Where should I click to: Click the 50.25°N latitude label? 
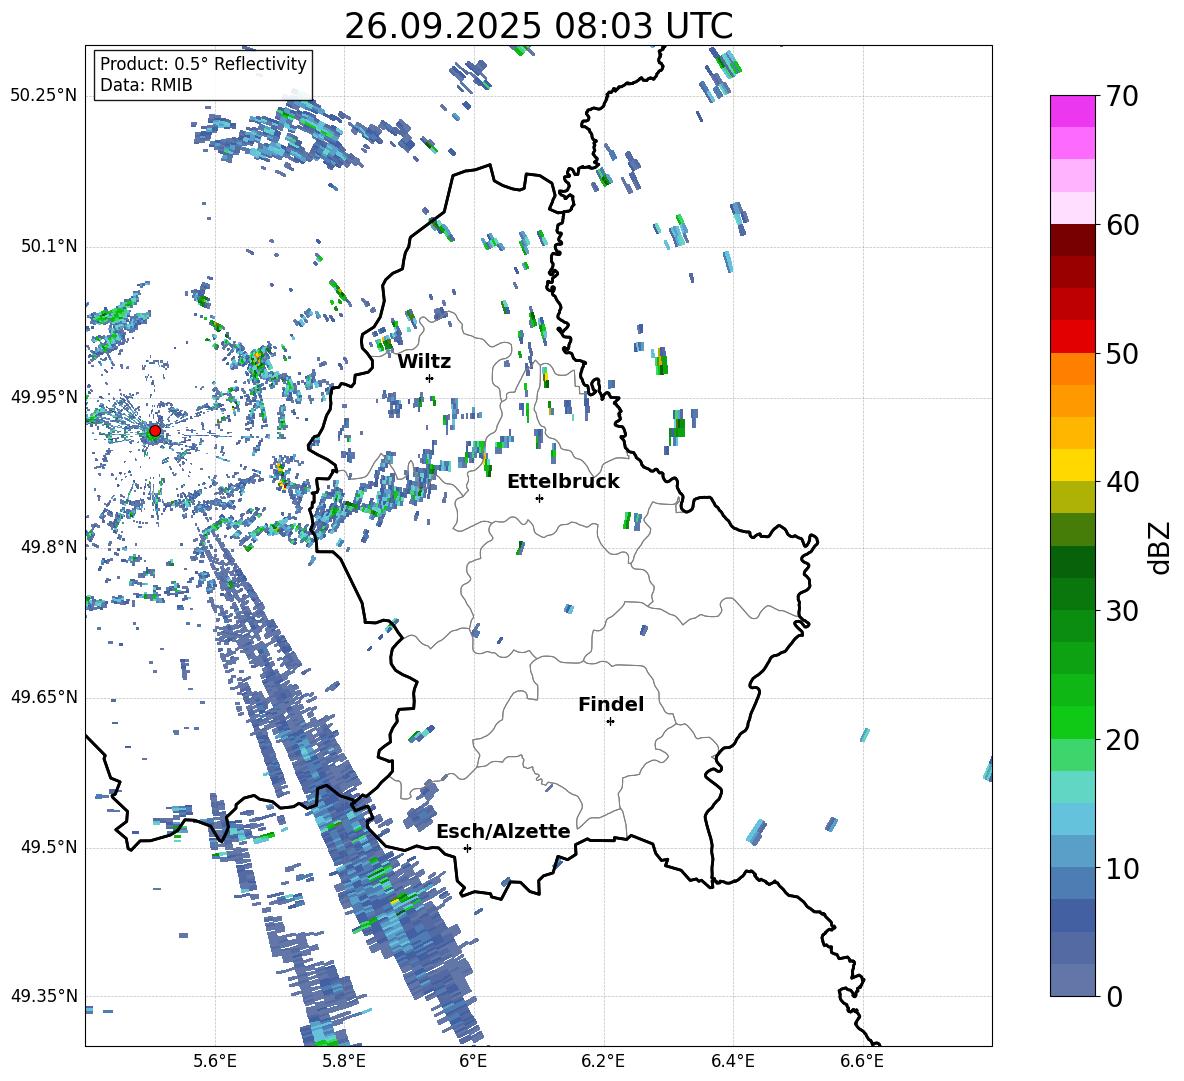point(44,95)
